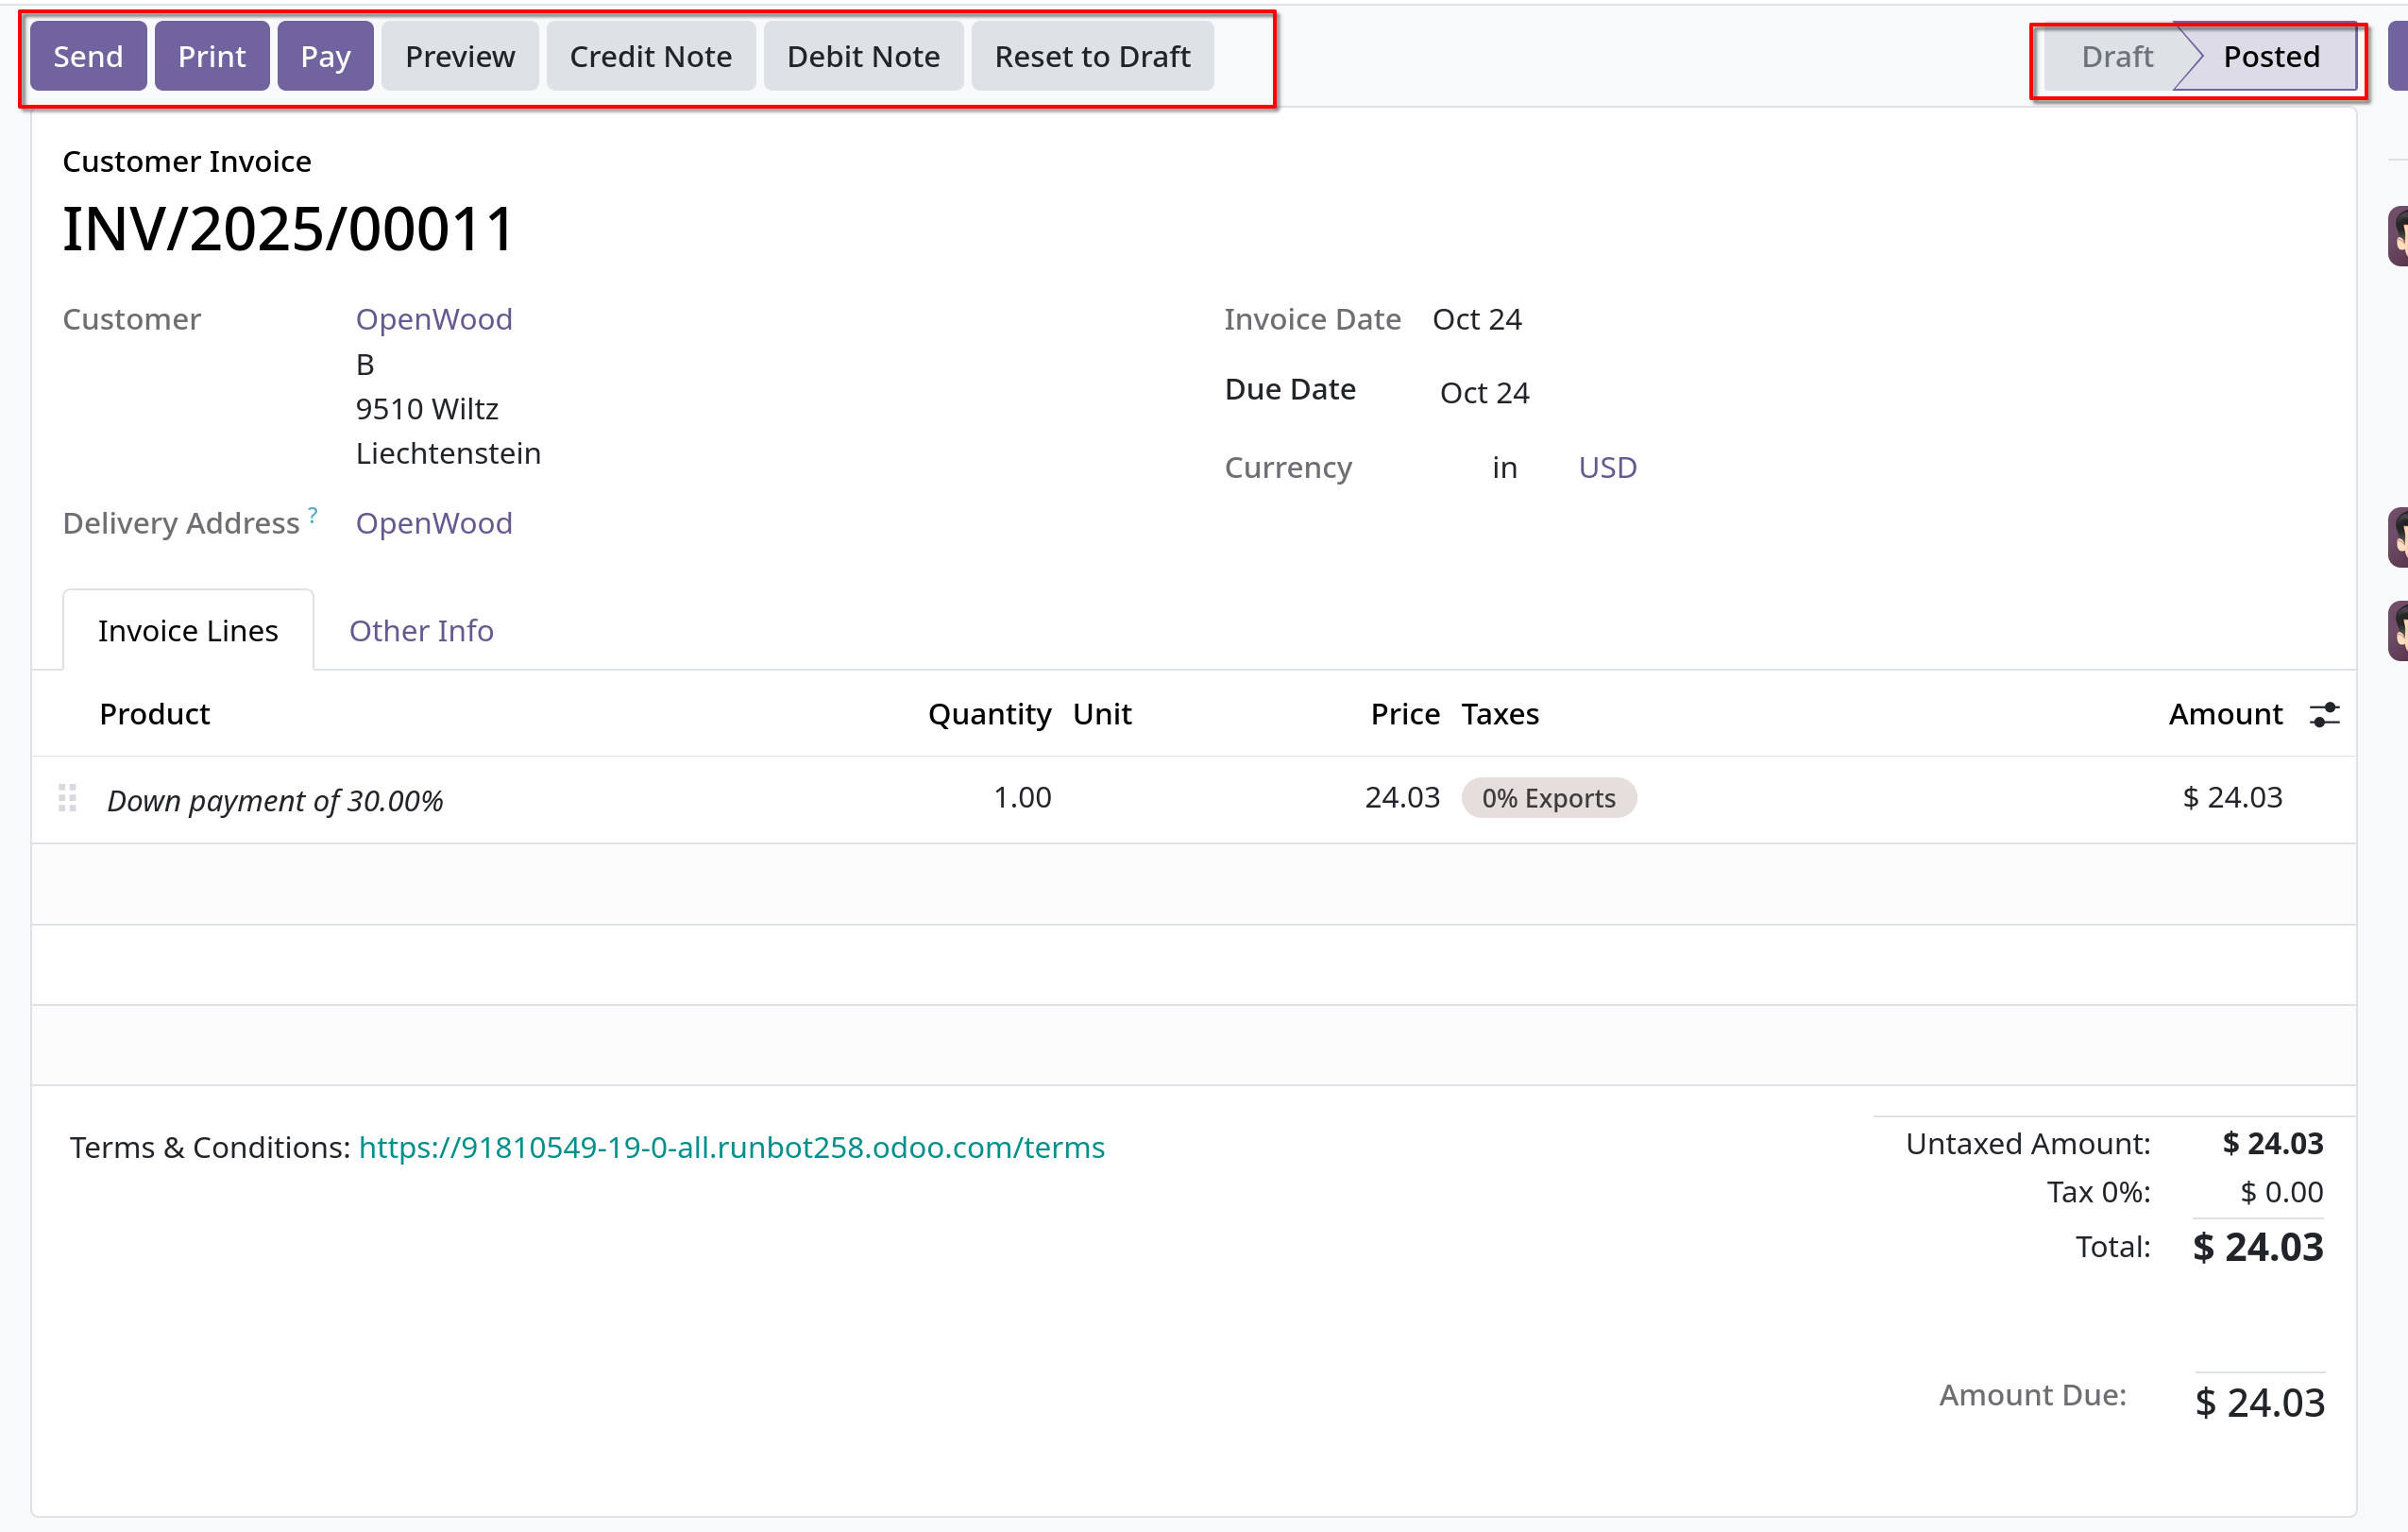
Task: Click the Total $ 24.03 value
Action: [2258, 1247]
